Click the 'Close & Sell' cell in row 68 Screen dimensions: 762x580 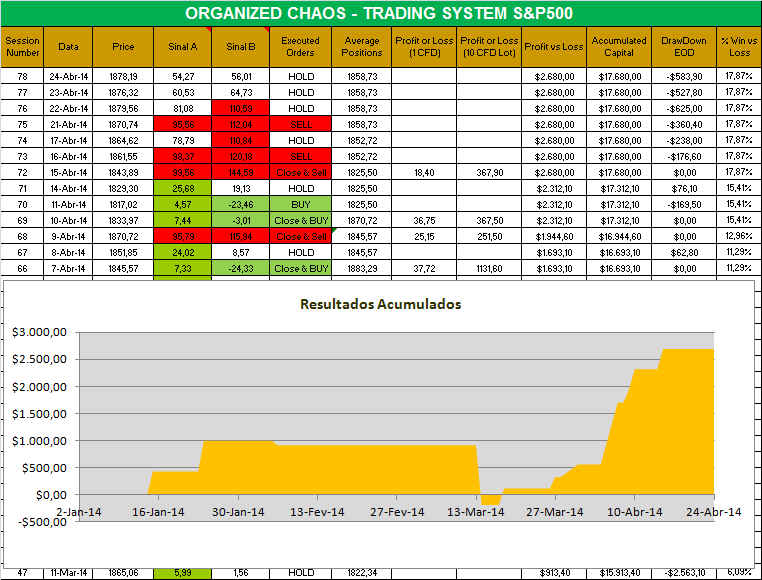pyautogui.click(x=300, y=237)
